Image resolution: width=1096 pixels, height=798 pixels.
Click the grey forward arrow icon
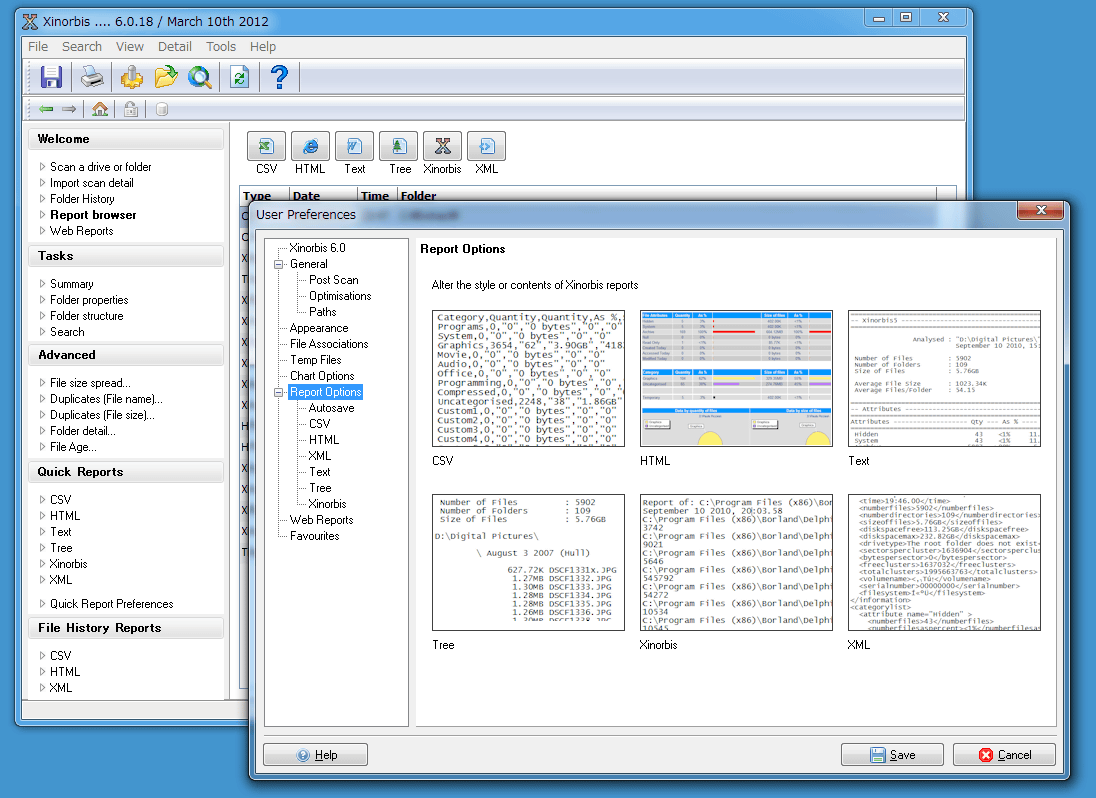tap(68, 109)
